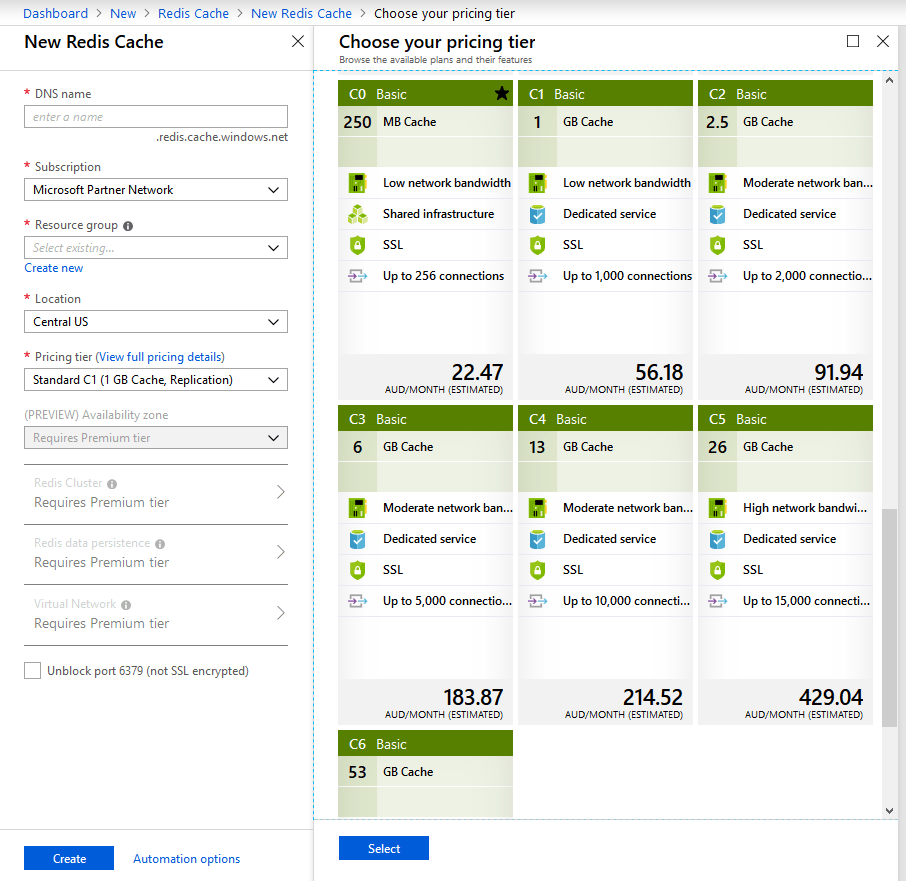
Task: Open View full pricing details link
Action: pyautogui.click(x=160, y=357)
